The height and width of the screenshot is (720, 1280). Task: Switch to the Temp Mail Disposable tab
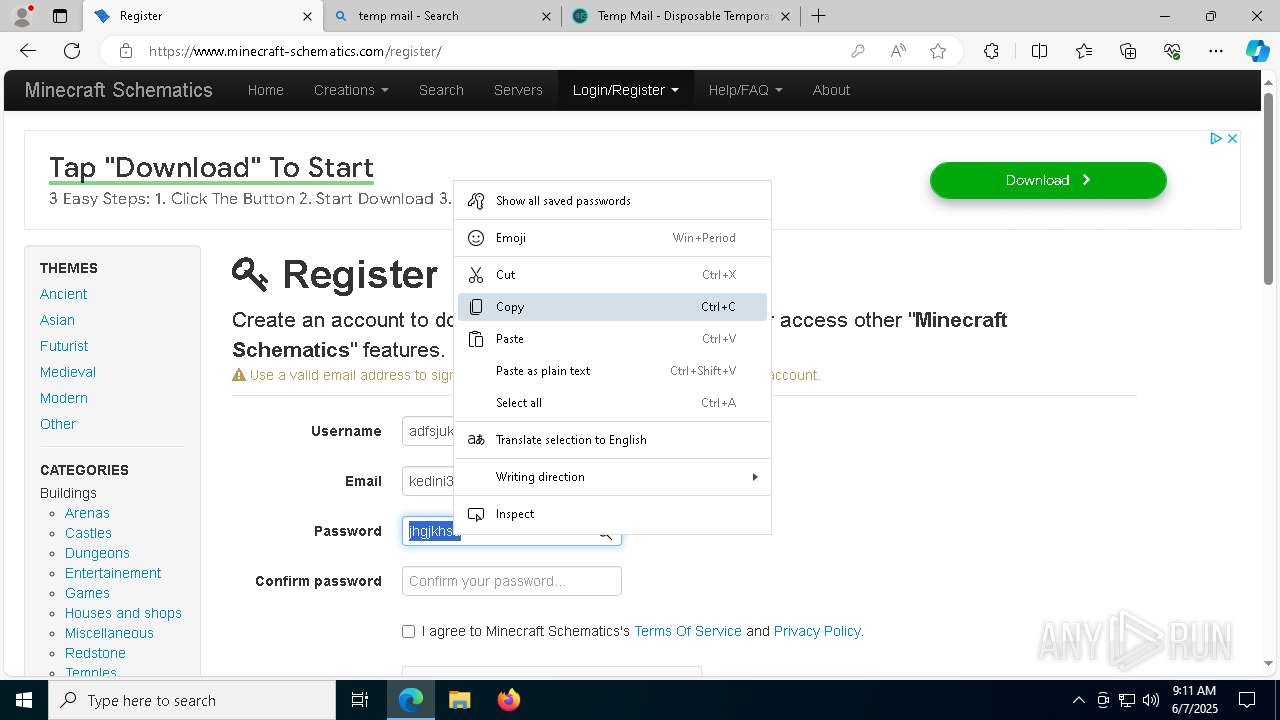pos(680,16)
